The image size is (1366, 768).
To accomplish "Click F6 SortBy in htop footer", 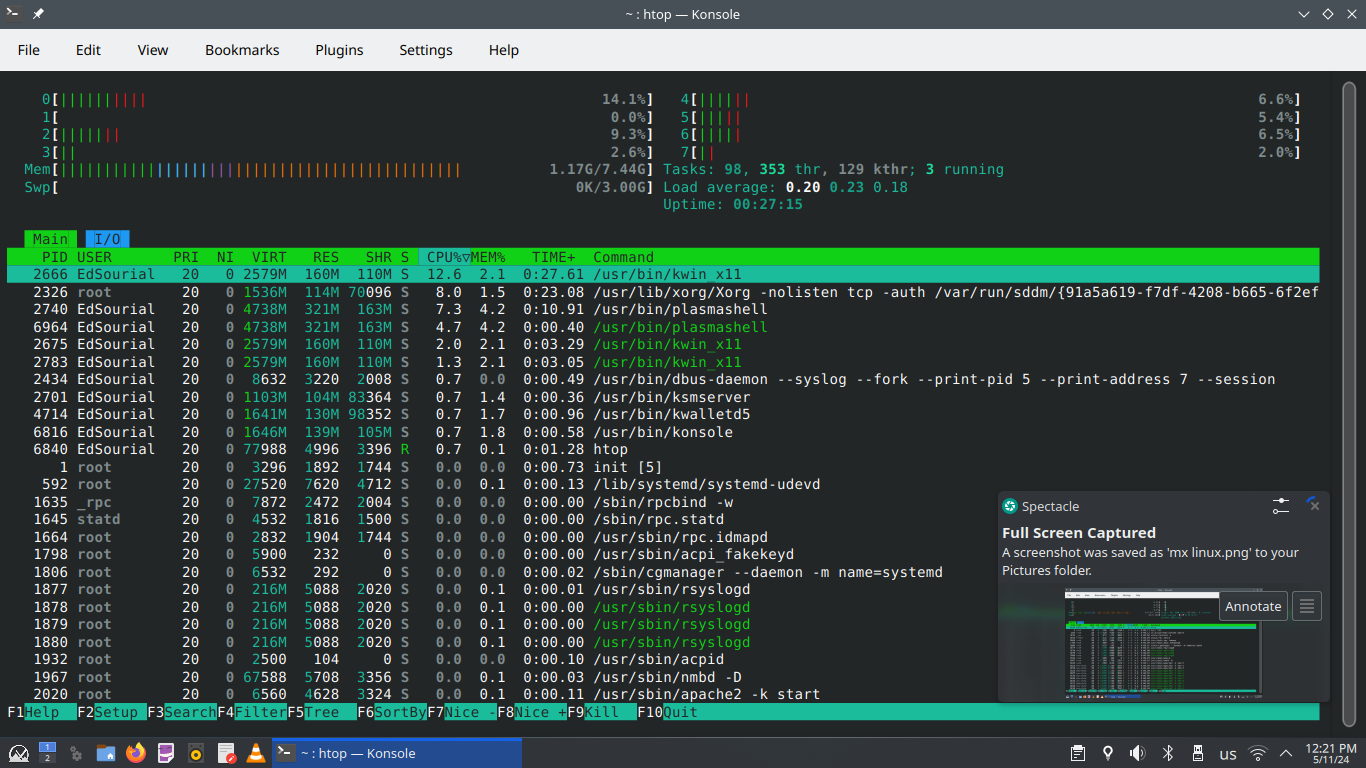I will coord(392,712).
